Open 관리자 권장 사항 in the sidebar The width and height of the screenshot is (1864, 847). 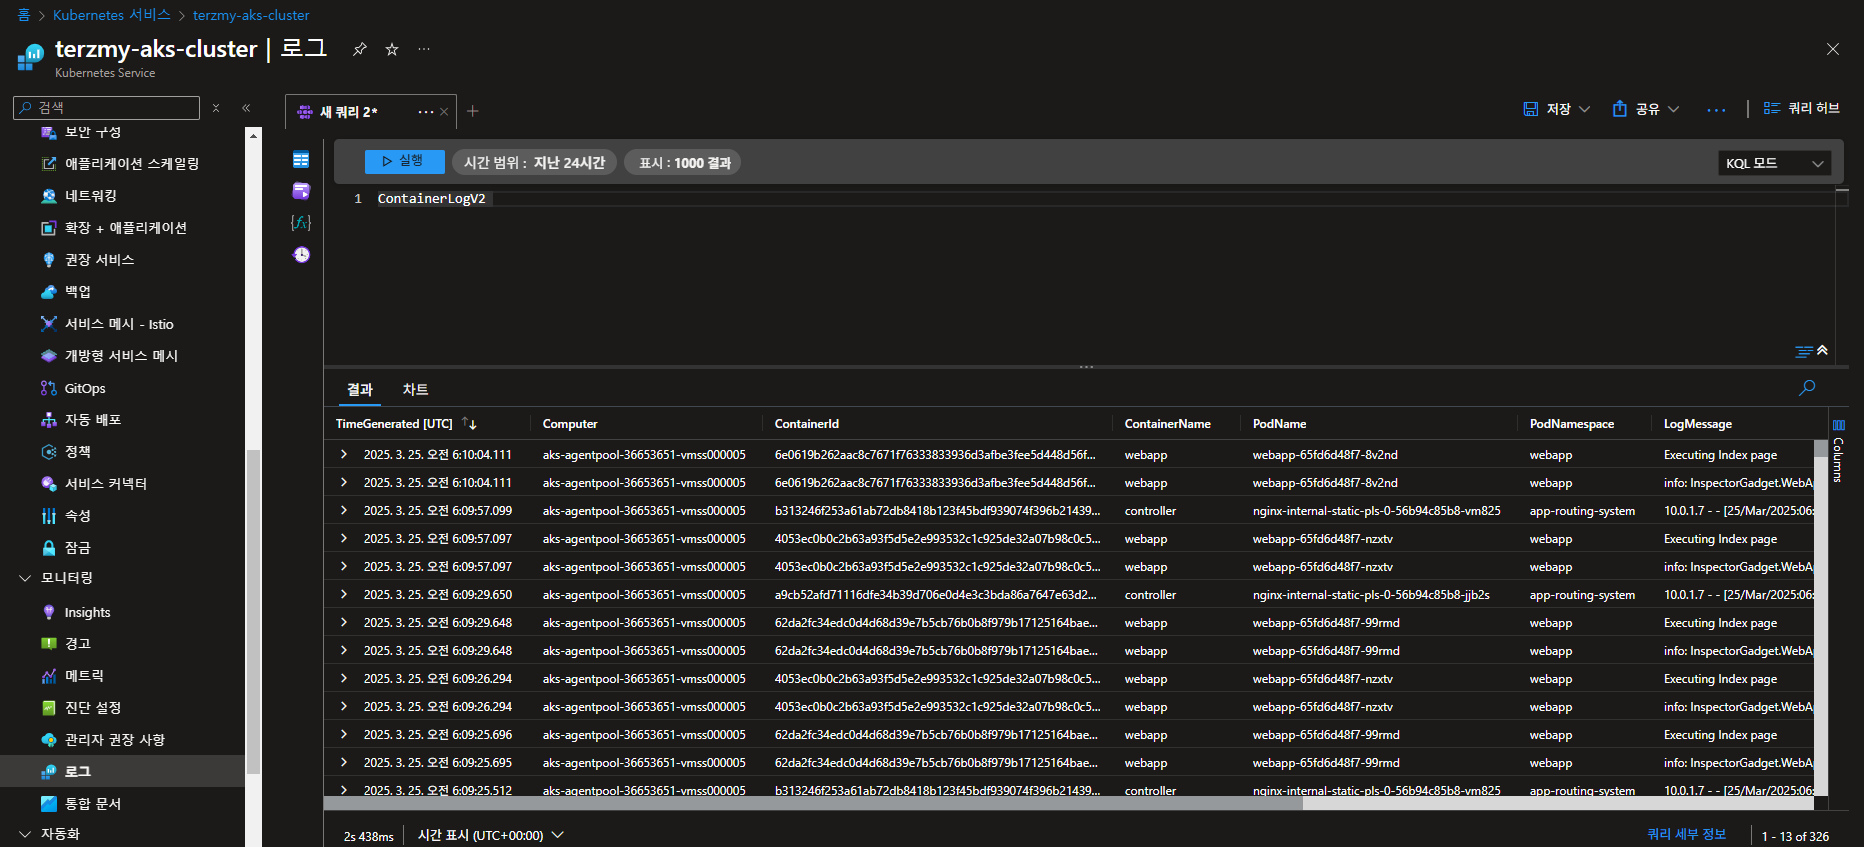(114, 740)
